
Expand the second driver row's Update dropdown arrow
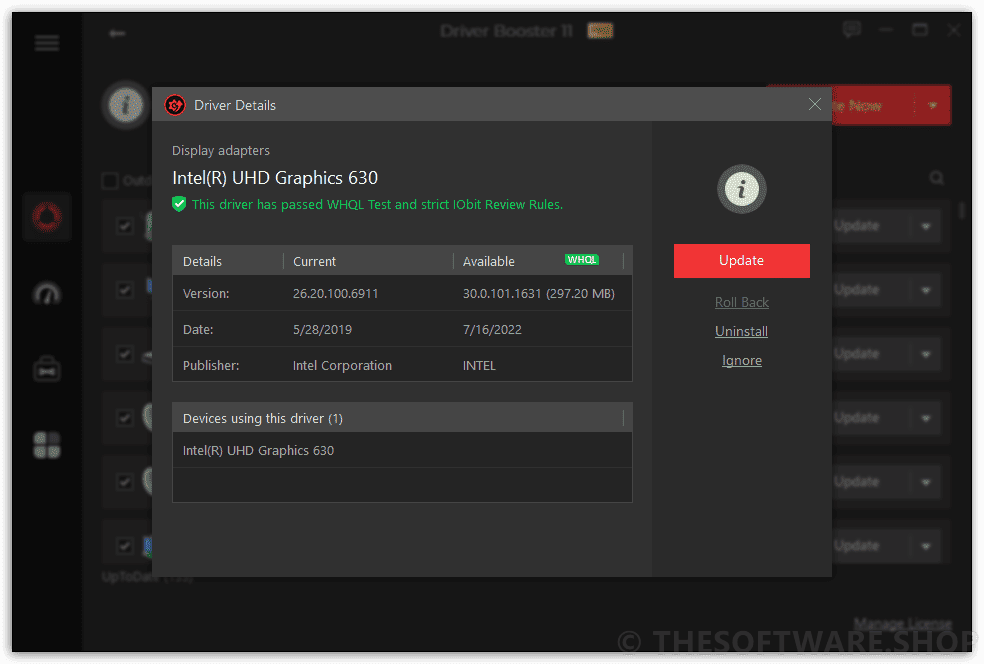(926, 290)
